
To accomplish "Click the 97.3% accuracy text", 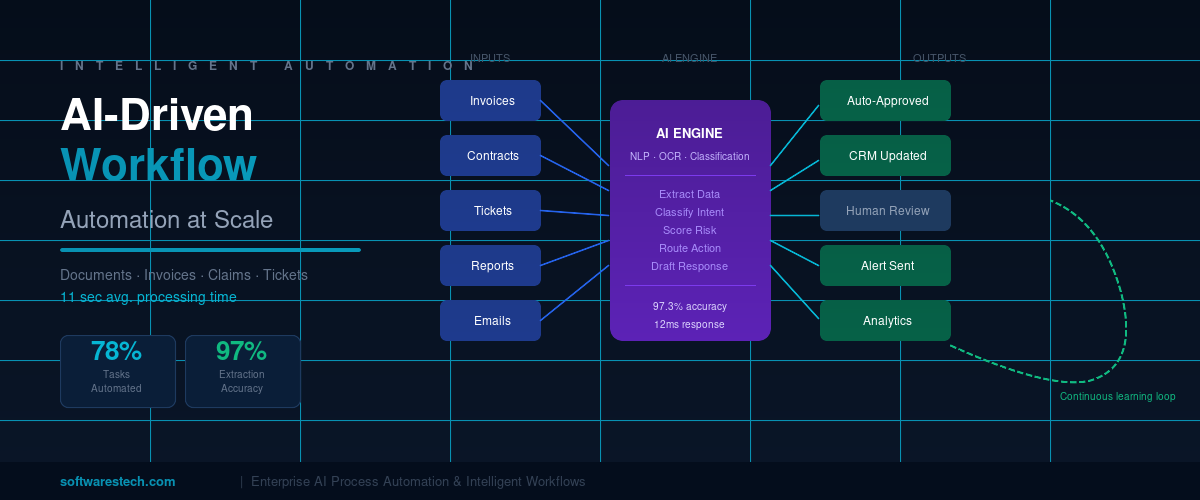I will (x=689, y=306).
